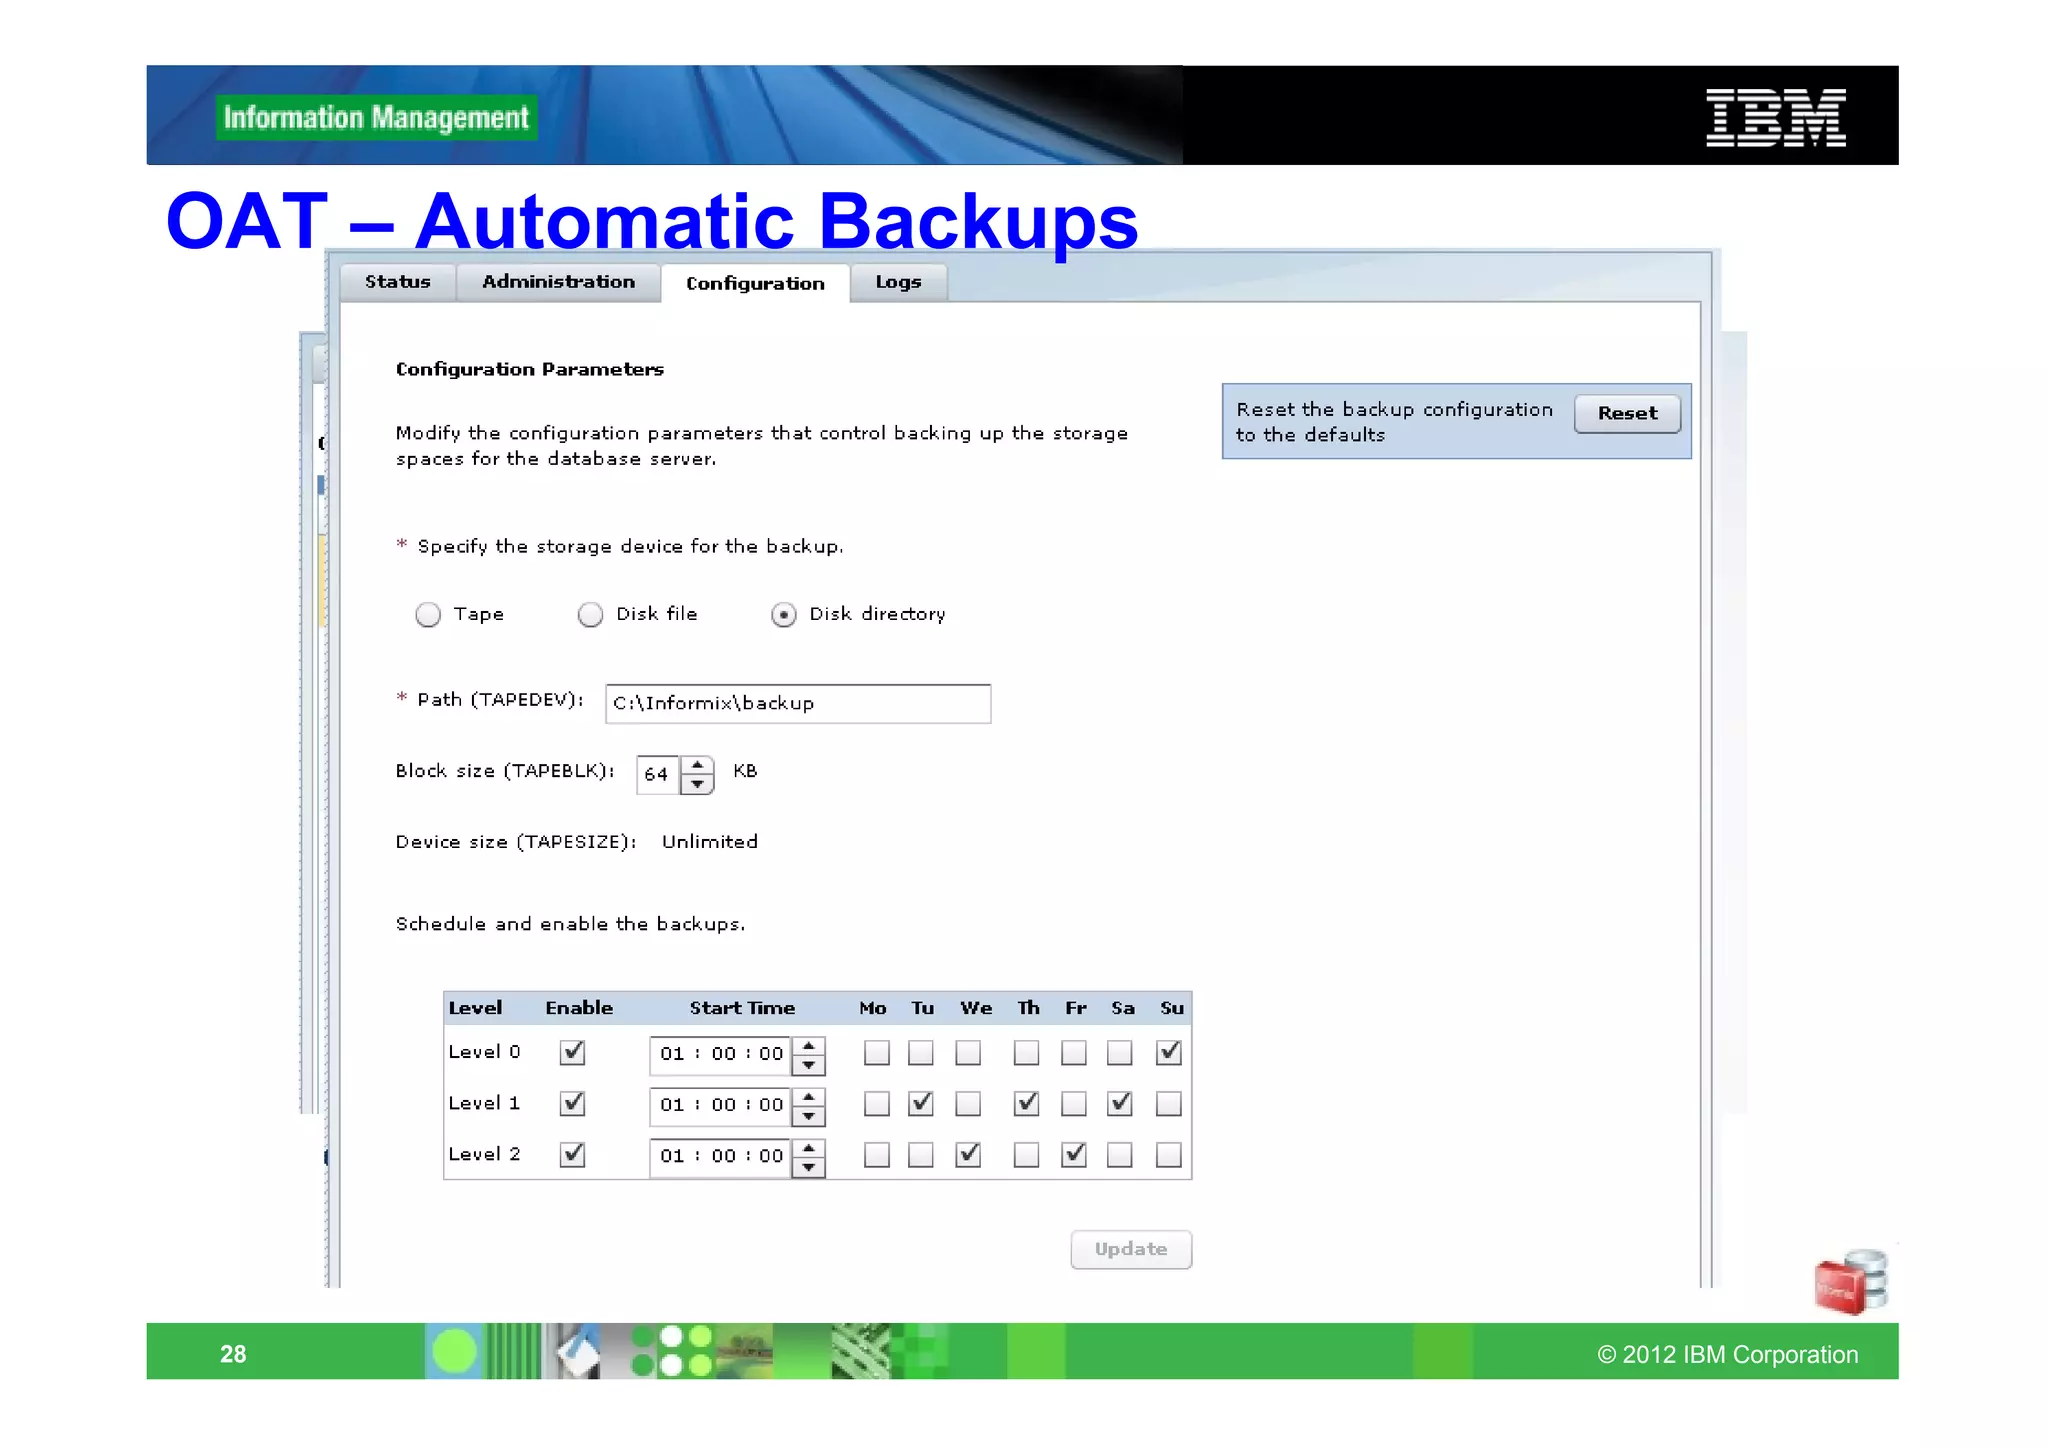
Task: Switch to the Administration tab
Action: point(558,282)
